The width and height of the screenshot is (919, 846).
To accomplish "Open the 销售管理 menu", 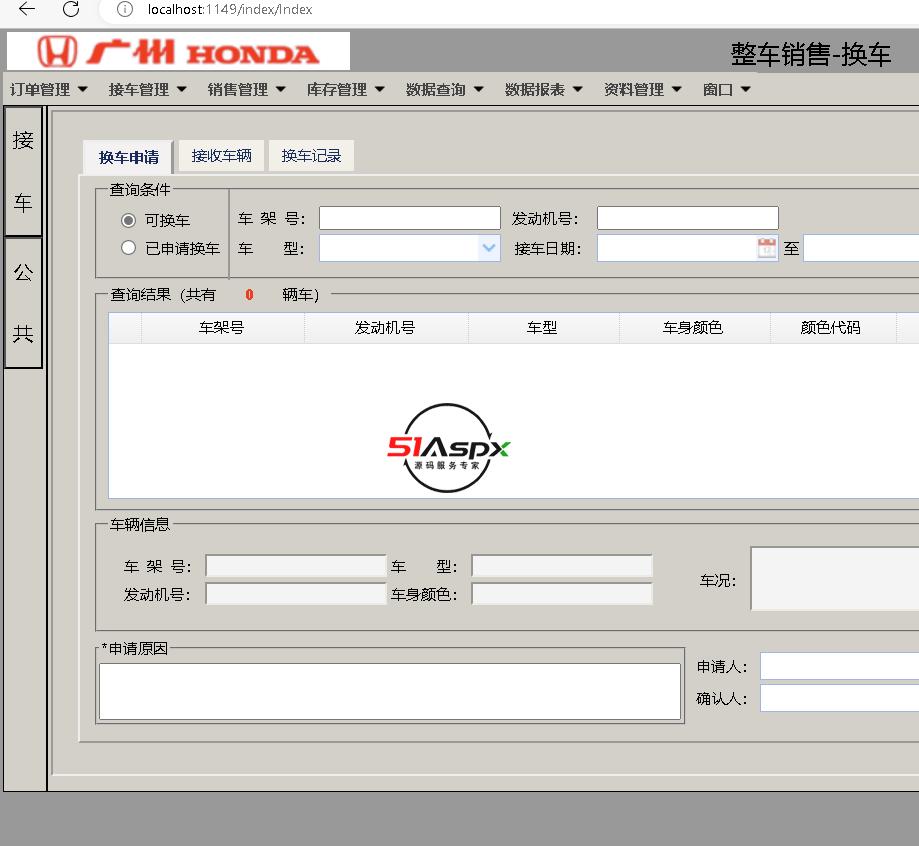I will [x=247, y=89].
